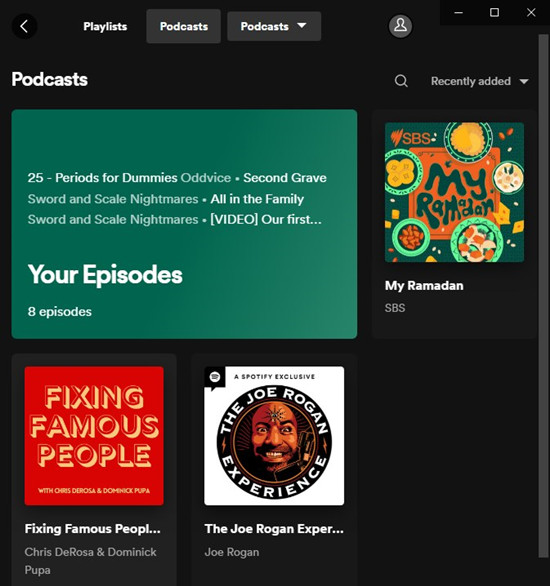Open the Podcasts dropdown with arrow
Screen dimensions: 550x586
(x=274, y=26)
